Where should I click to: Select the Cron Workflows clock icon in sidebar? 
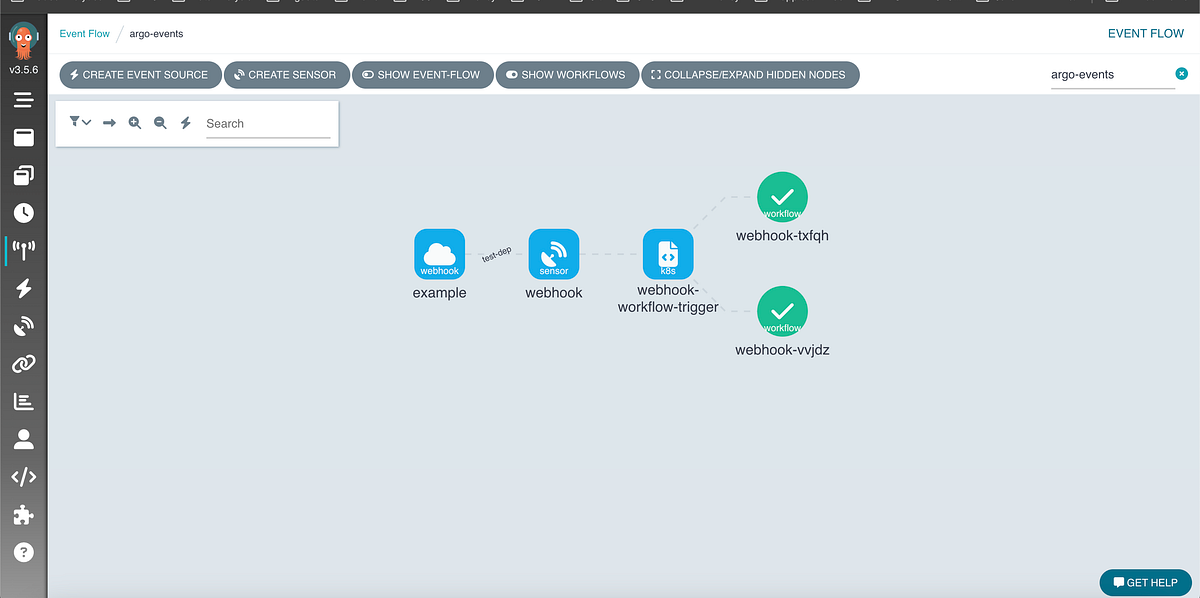click(x=23, y=212)
